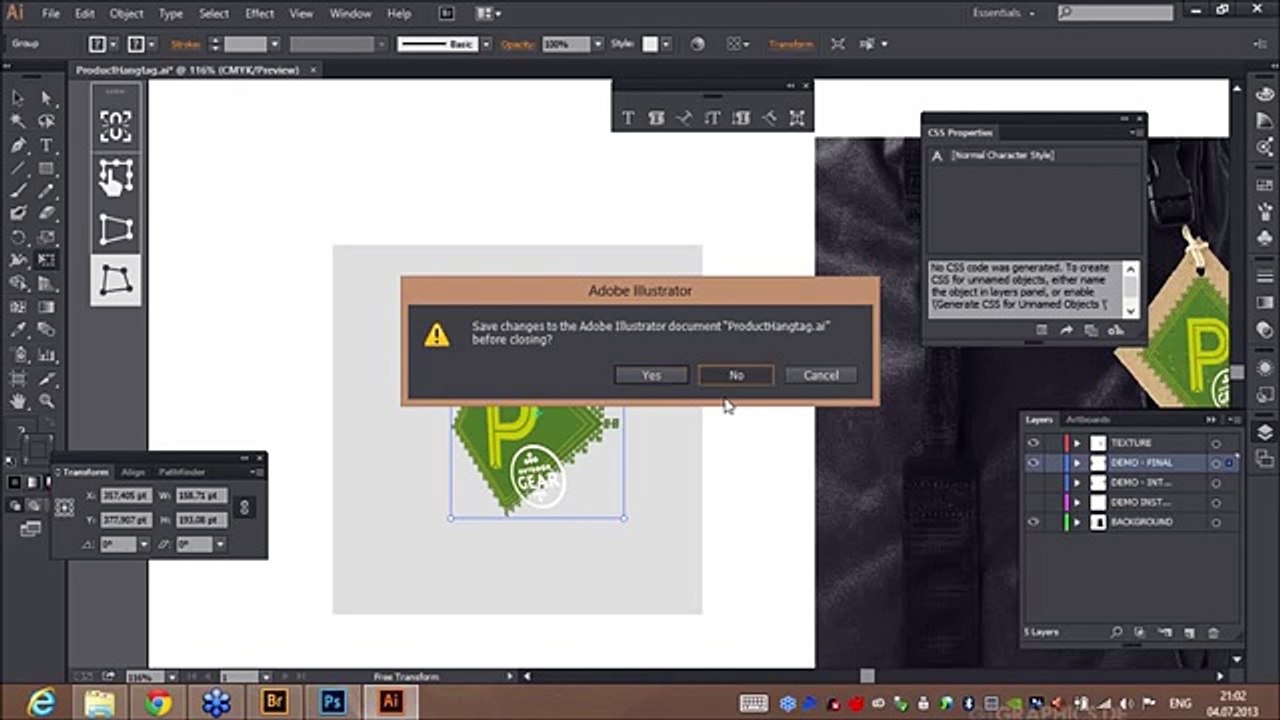Choose the touch Free Transform widget
Screen dimensions: 1280x720
pyautogui.click(x=116, y=178)
